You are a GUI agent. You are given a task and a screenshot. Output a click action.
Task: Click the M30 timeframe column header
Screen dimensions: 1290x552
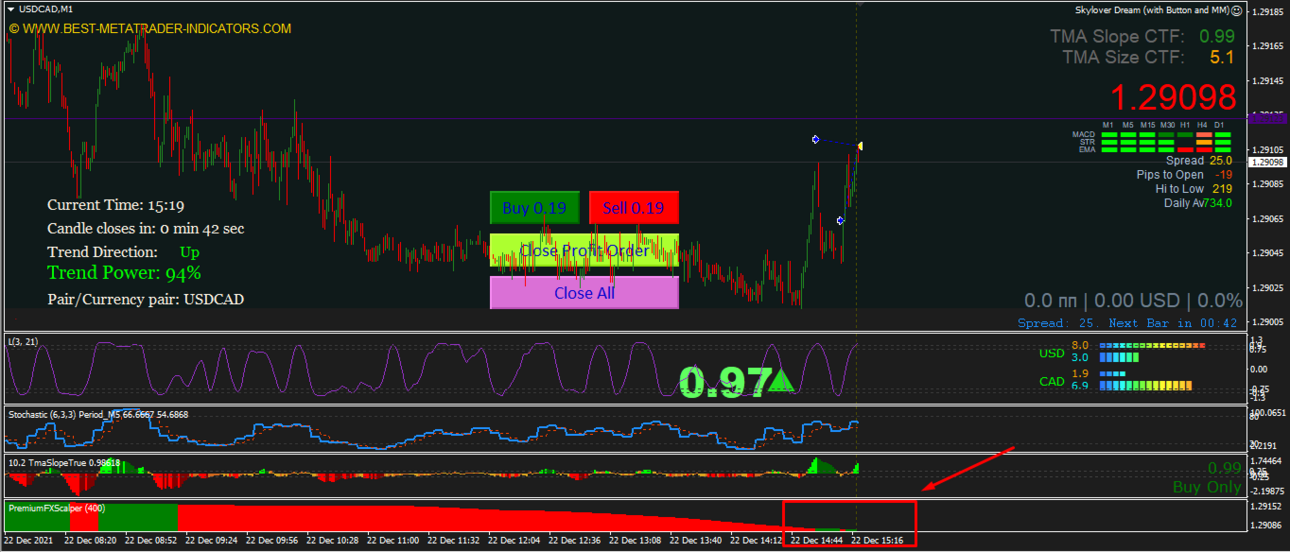[x=1167, y=125]
